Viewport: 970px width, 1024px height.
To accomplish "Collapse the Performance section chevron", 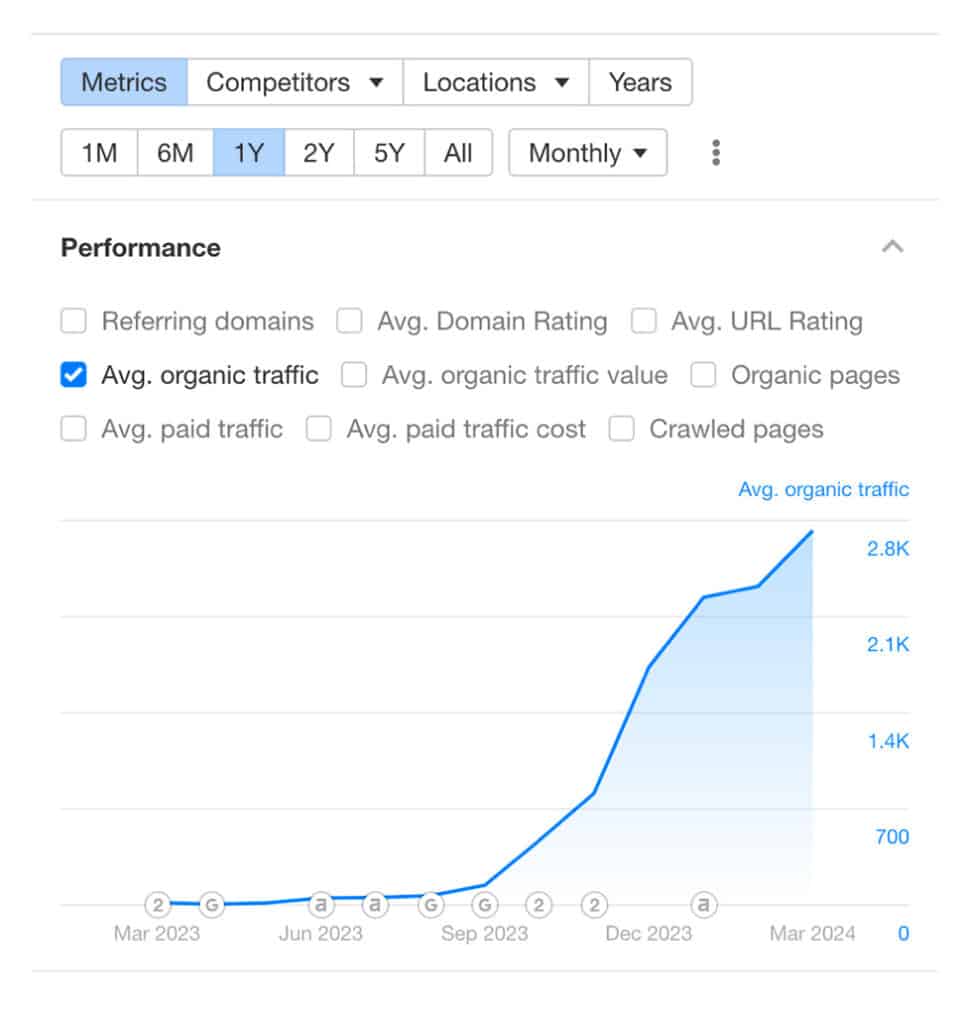I will pos(893,246).
